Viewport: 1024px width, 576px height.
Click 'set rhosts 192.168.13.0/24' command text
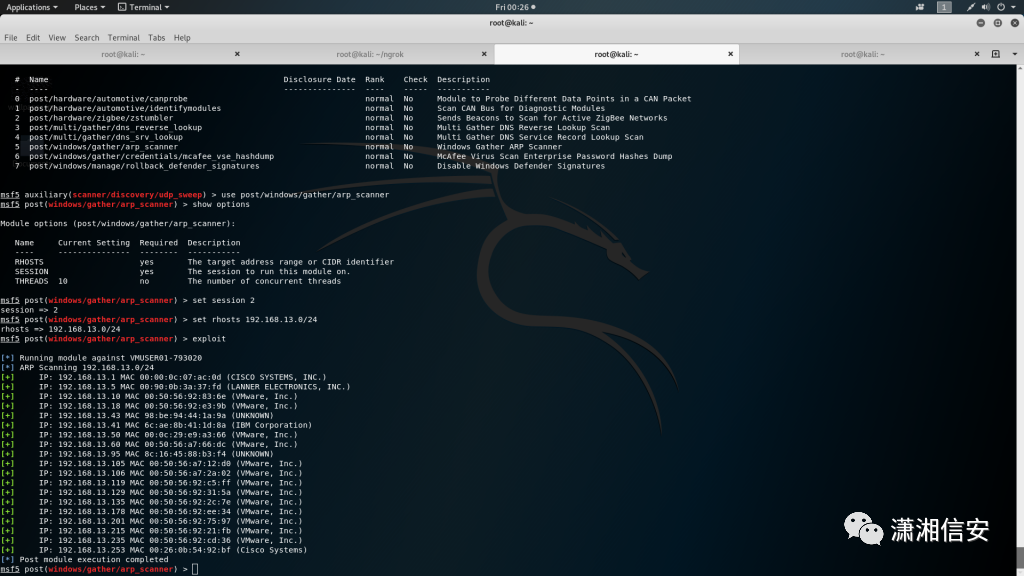(x=255, y=319)
